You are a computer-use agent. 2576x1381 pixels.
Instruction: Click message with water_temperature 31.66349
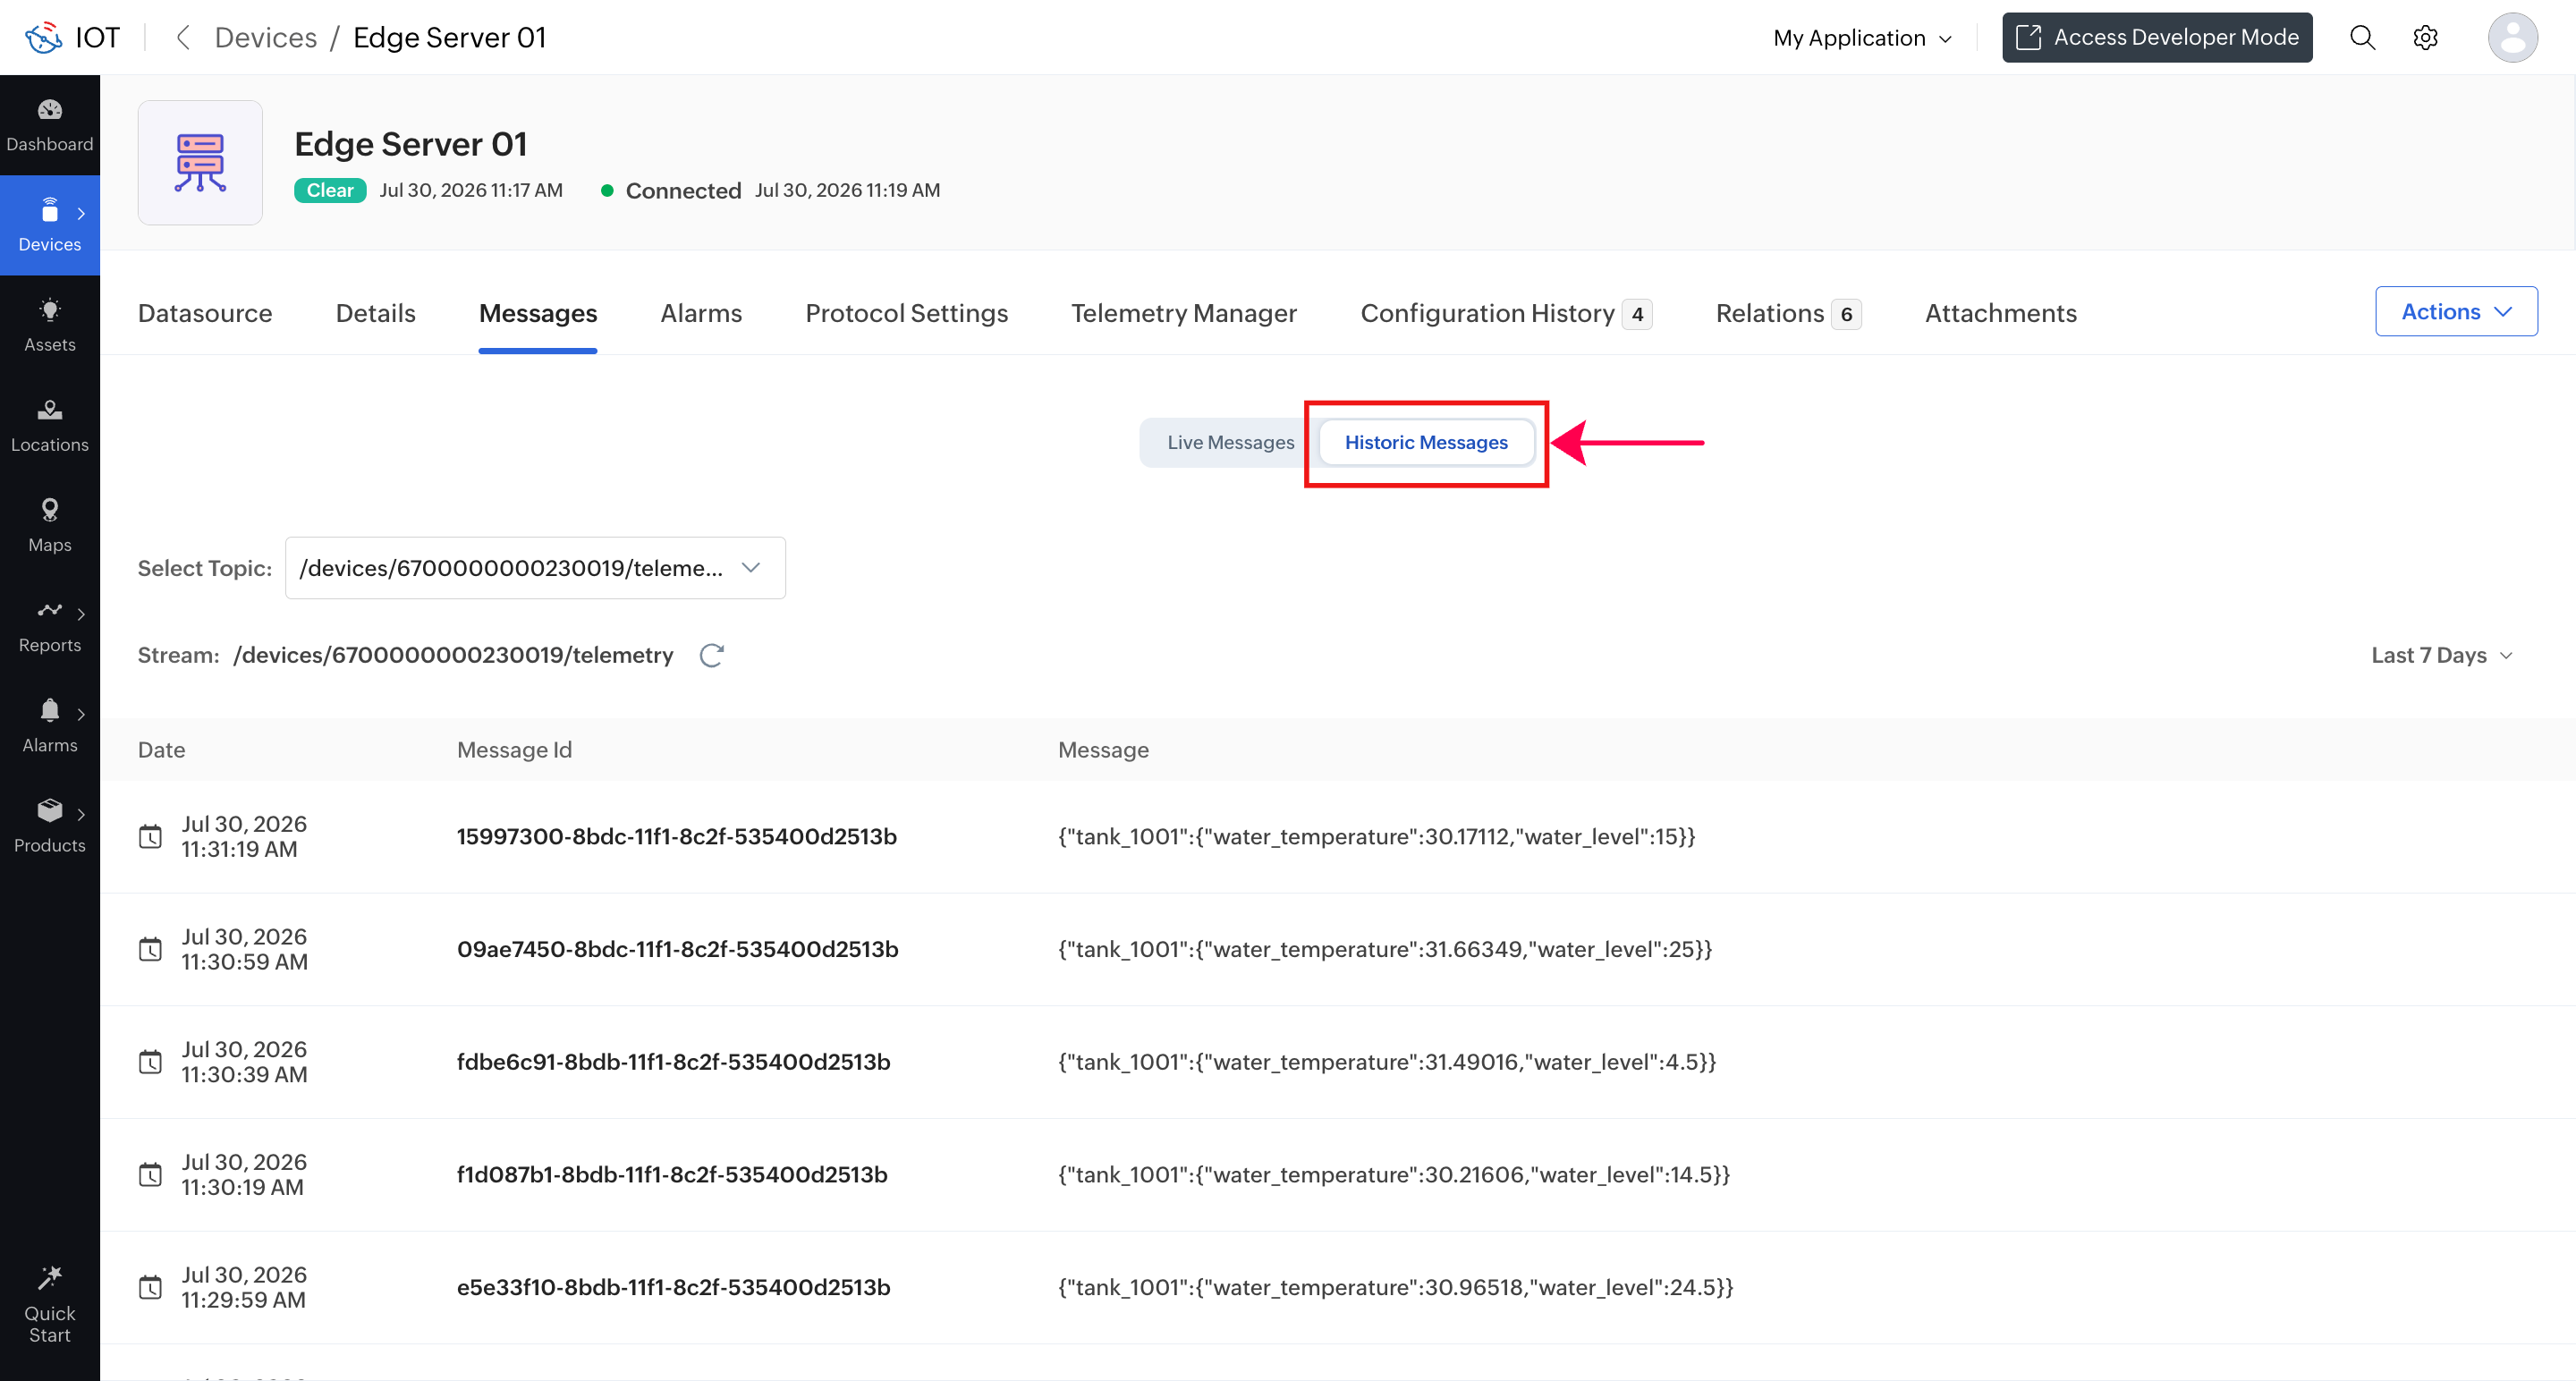[1385, 949]
